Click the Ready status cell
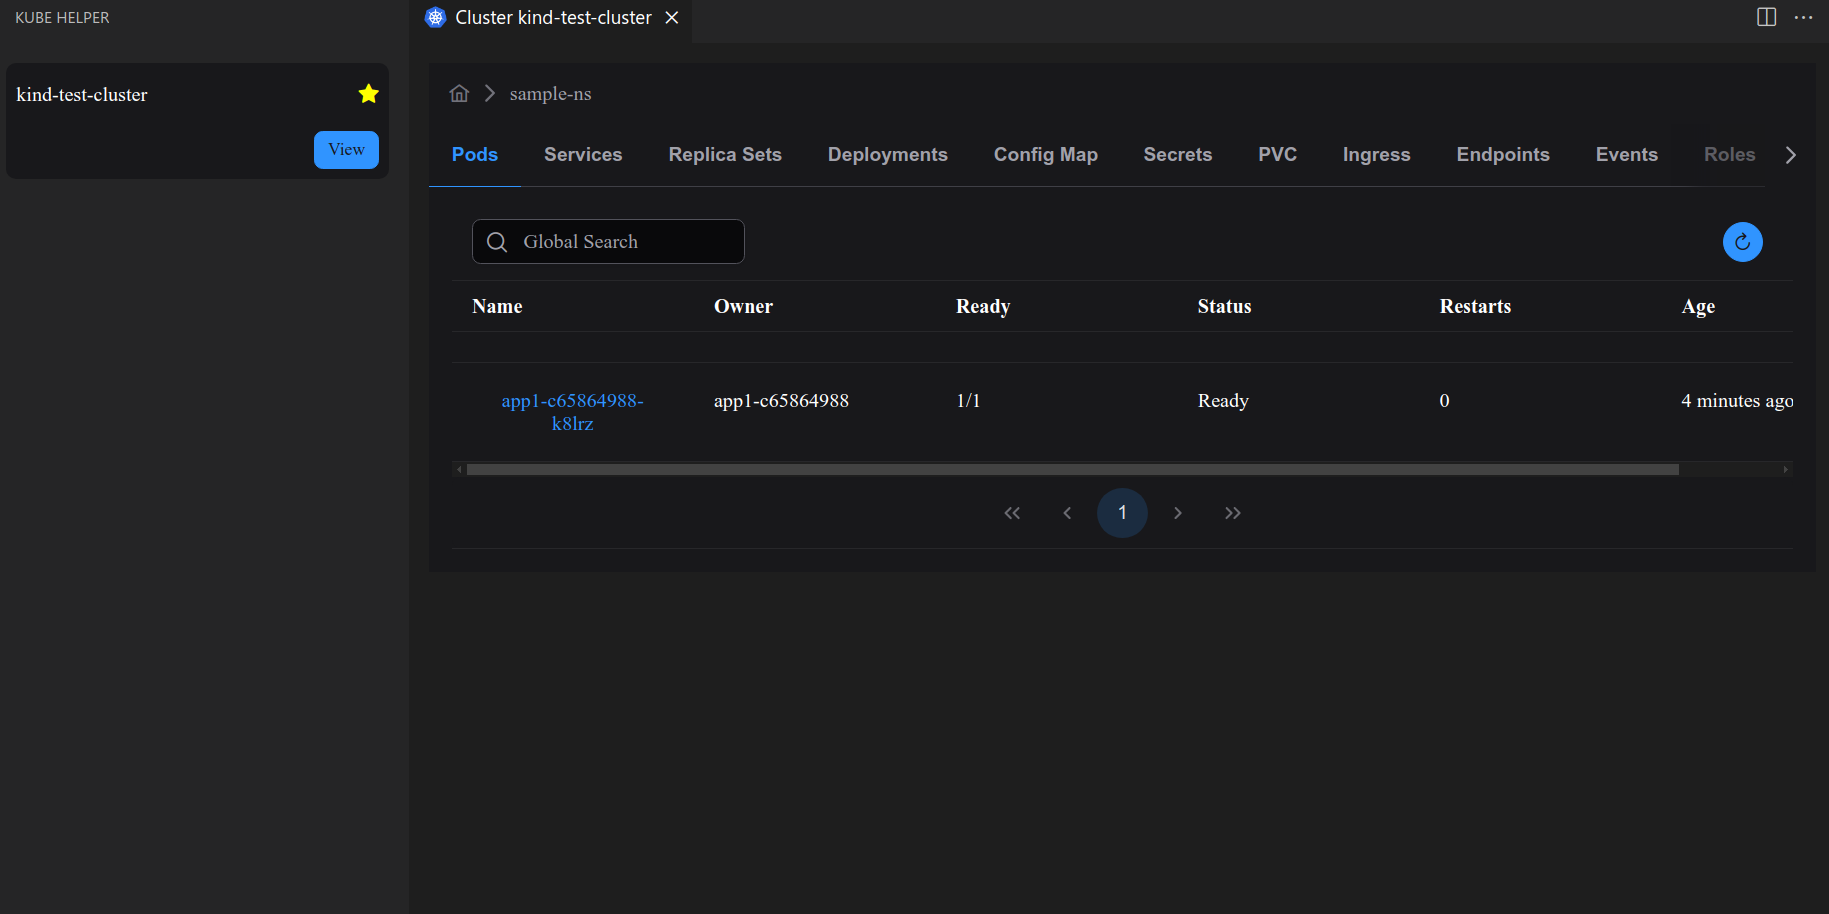The image size is (1829, 914). (x=1223, y=401)
